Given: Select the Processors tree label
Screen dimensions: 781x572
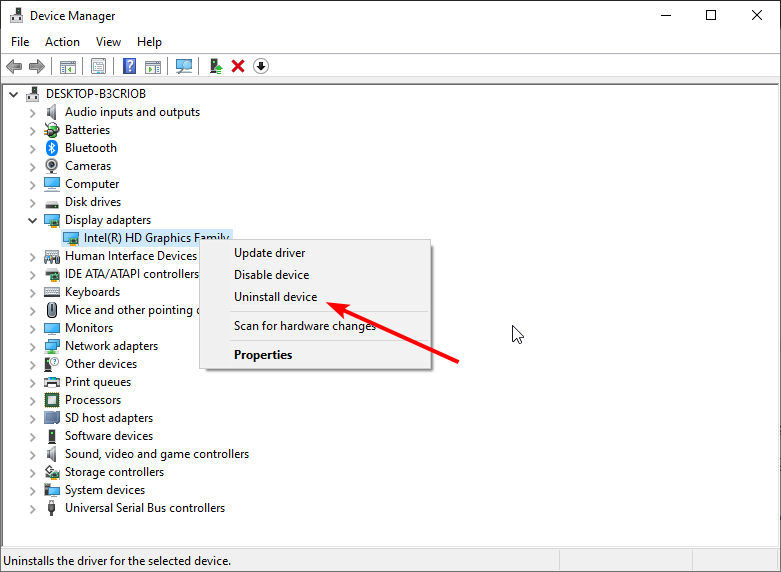Looking at the screenshot, I should pos(93,400).
